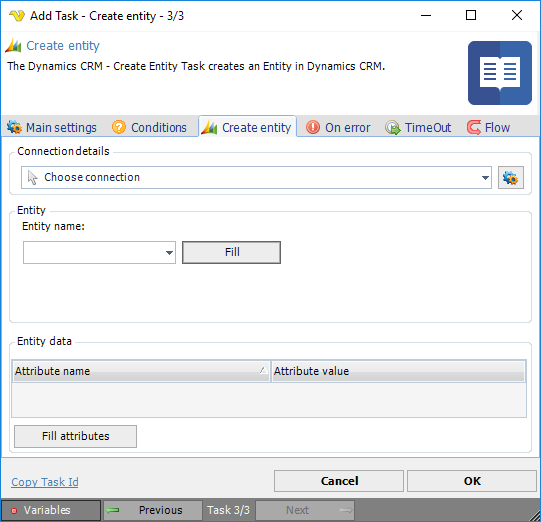Cancel the Add Task dialog
Screen dimensions: 541x522
(x=339, y=481)
